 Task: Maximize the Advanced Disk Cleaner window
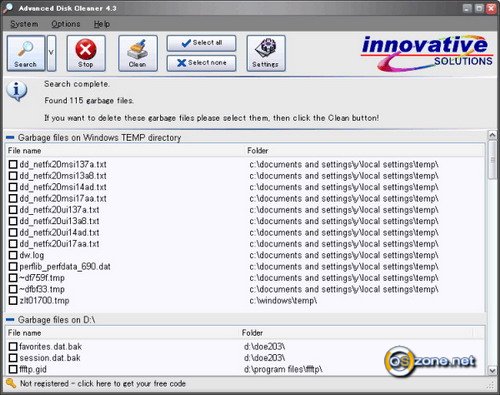coord(479,8)
